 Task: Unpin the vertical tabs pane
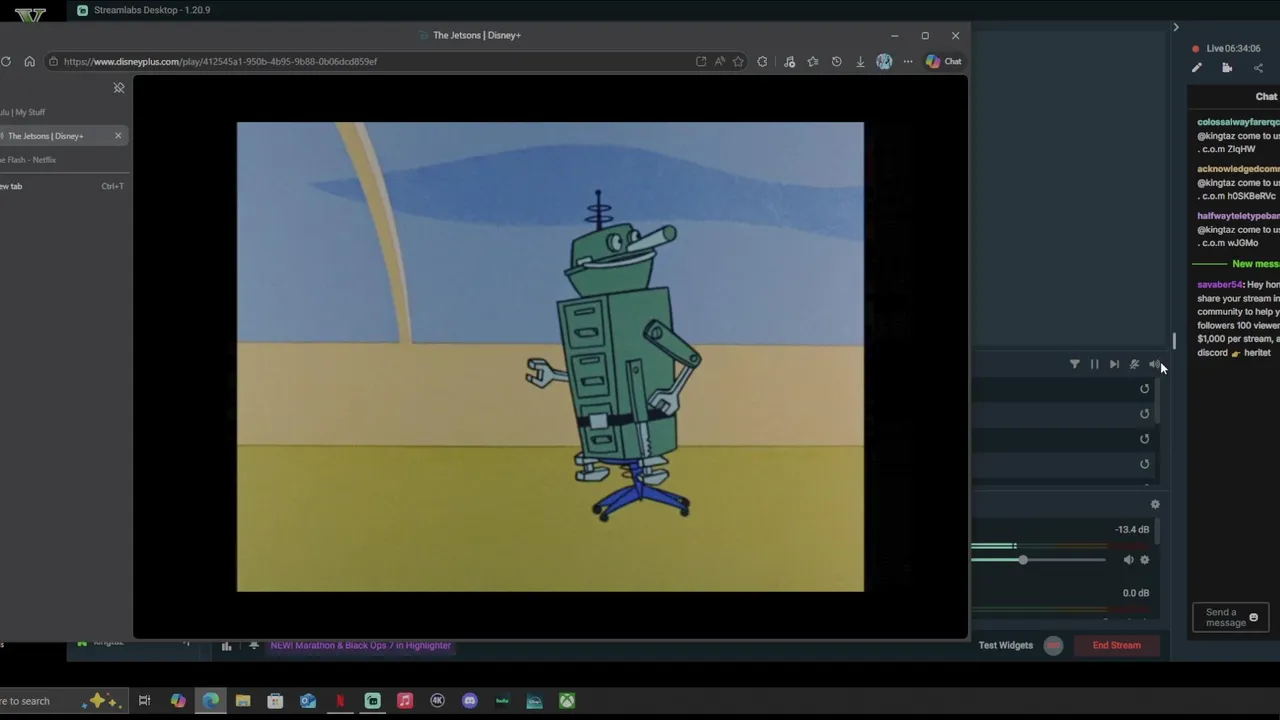pos(119,88)
